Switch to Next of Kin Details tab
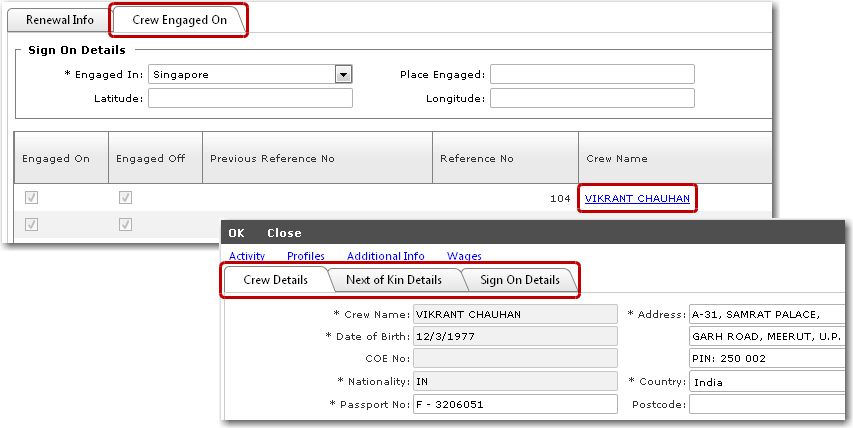The image size is (853, 428). (393, 280)
